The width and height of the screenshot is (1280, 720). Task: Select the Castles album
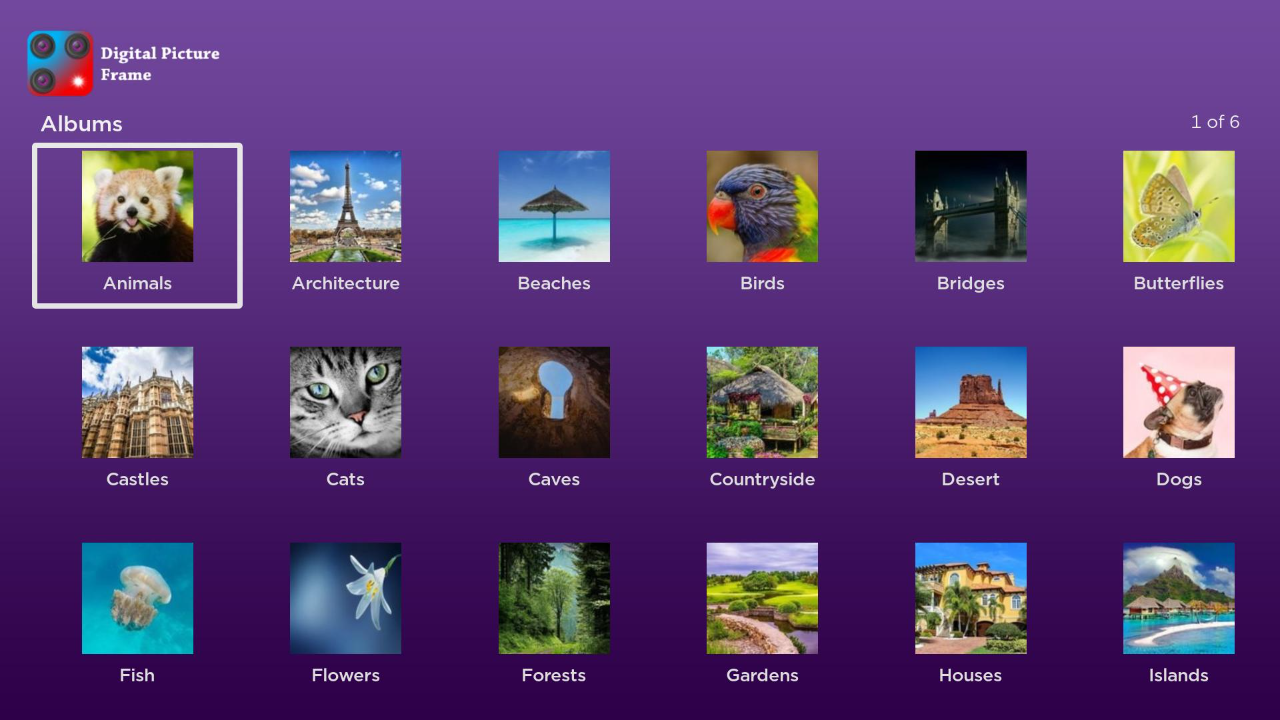point(137,402)
